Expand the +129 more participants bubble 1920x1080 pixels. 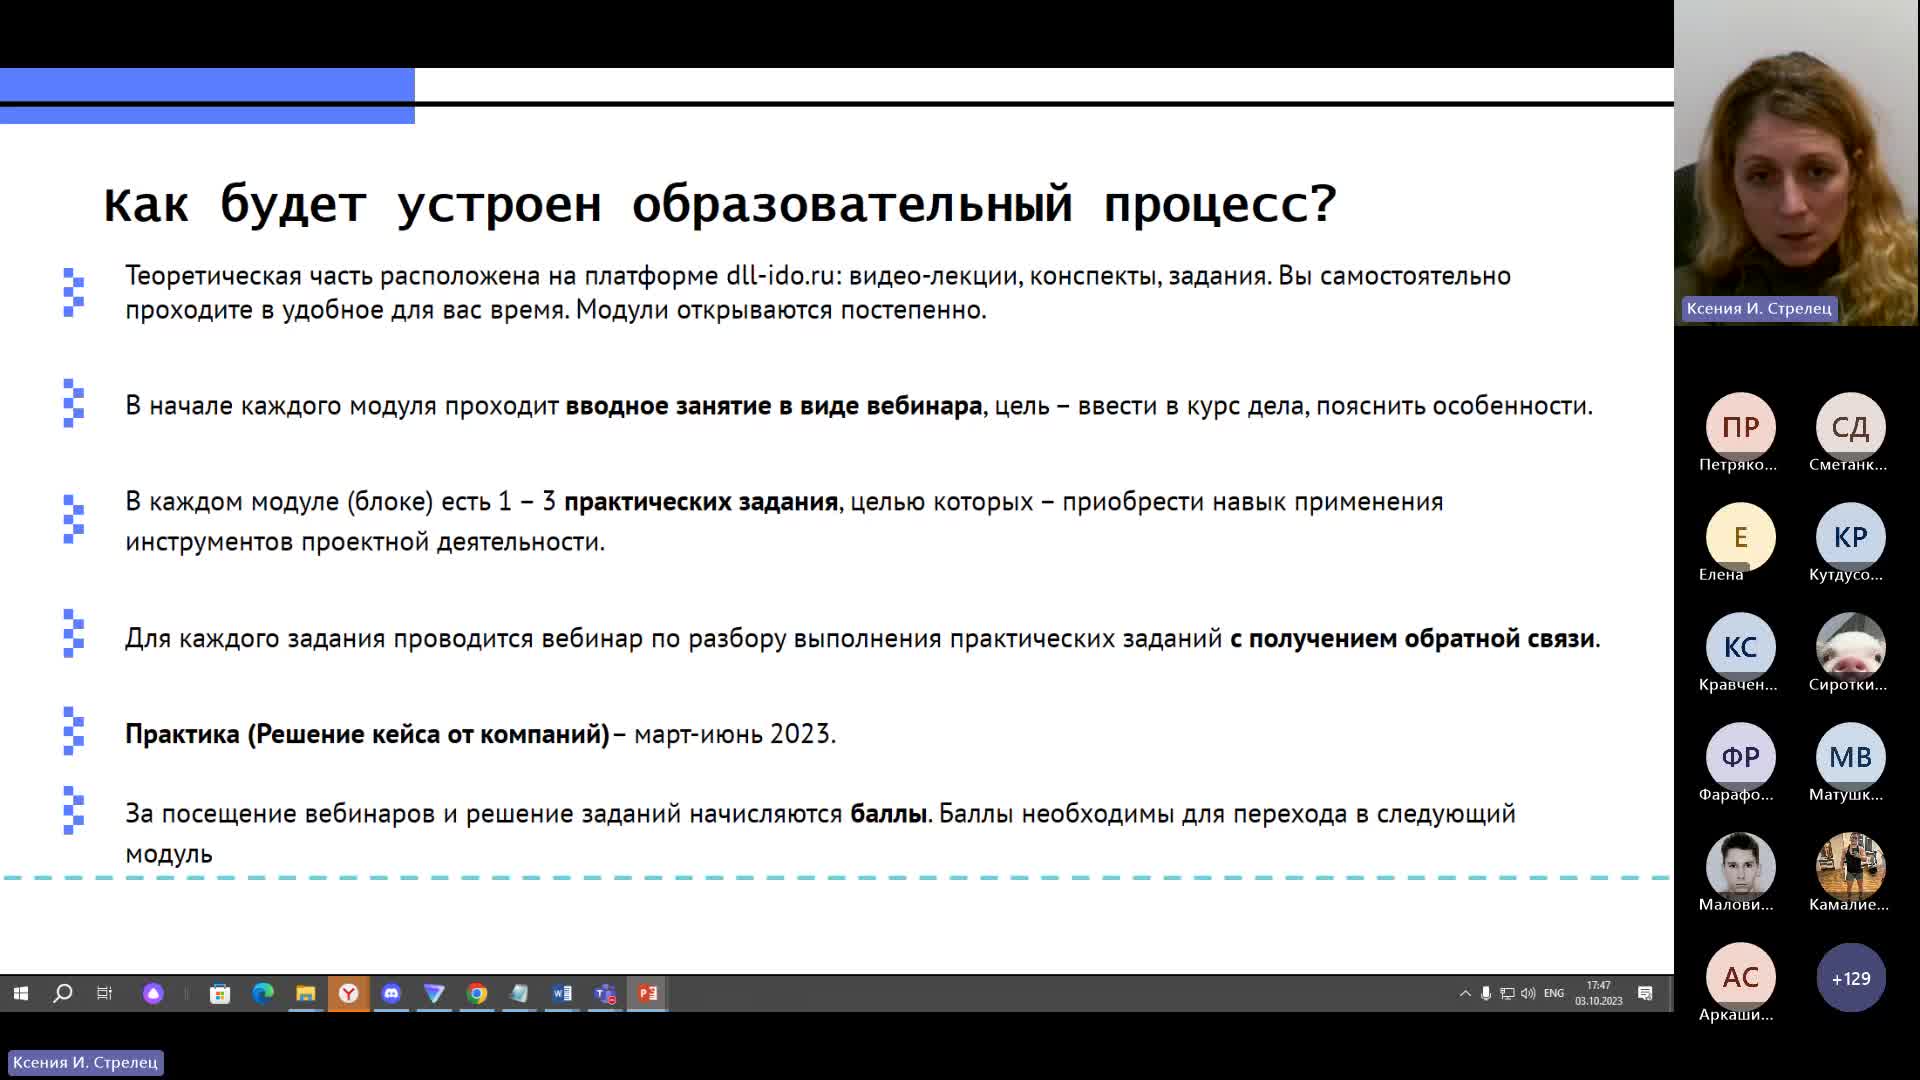click(x=1850, y=978)
